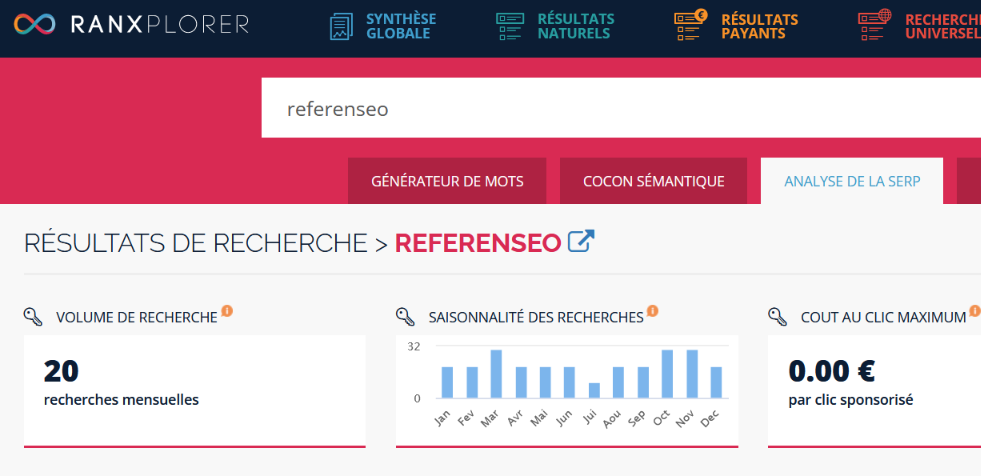The width and height of the screenshot is (981, 476).
Task: Open external link icon next to REFERENSEO
Action: tap(581, 241)
